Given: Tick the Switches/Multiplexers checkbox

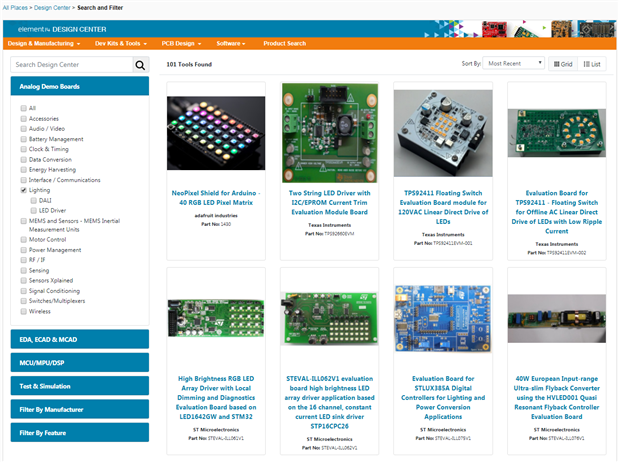Looking at the screenshot, I should point(24,301).
